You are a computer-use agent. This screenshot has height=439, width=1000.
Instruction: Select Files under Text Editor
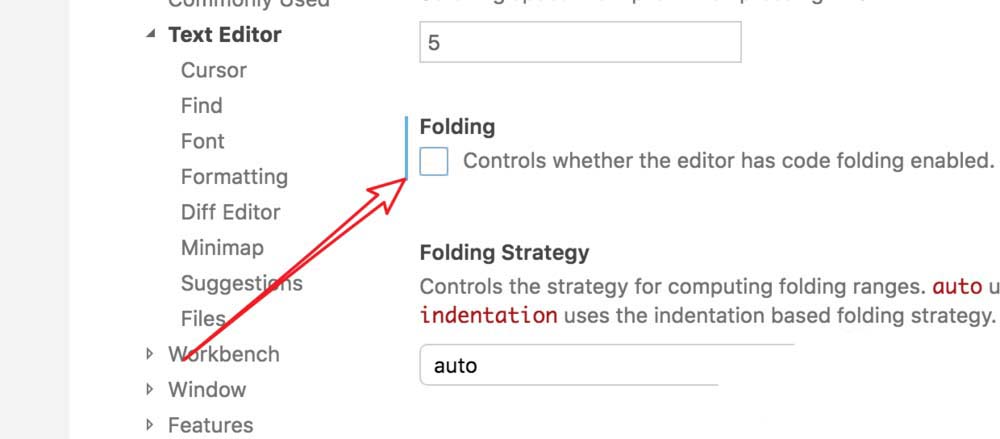203,319
